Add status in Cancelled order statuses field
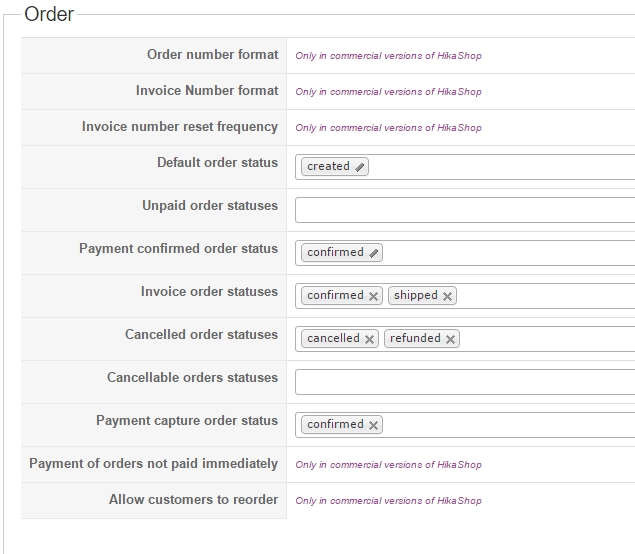635x554 pixels. coord(547,339)
